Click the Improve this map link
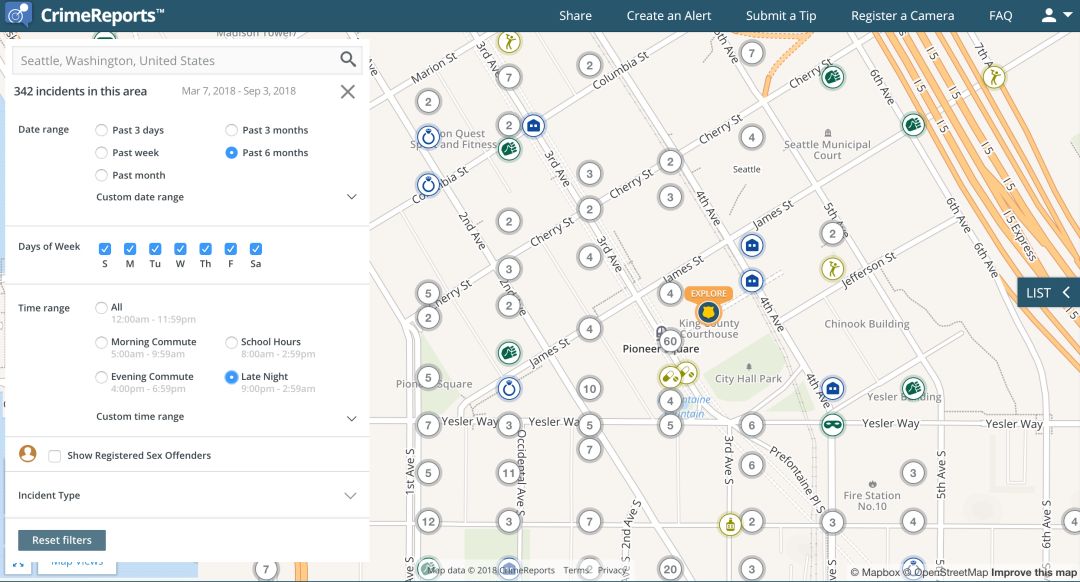Screen dimensions: 1080x582 (1033, 572)
